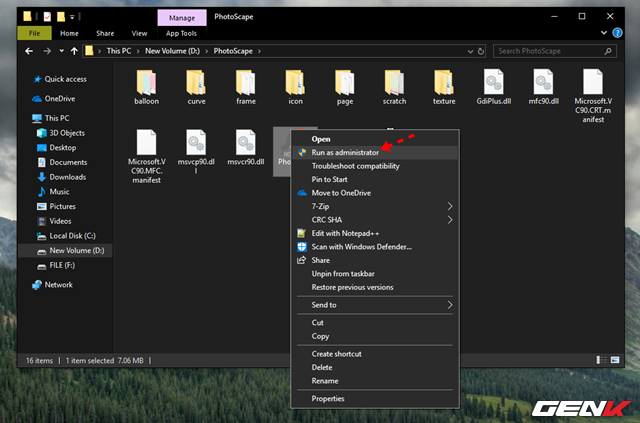Select the mfc90.dll file
The height and width of the screenshot is (423, 640).
tap(543, 87)
